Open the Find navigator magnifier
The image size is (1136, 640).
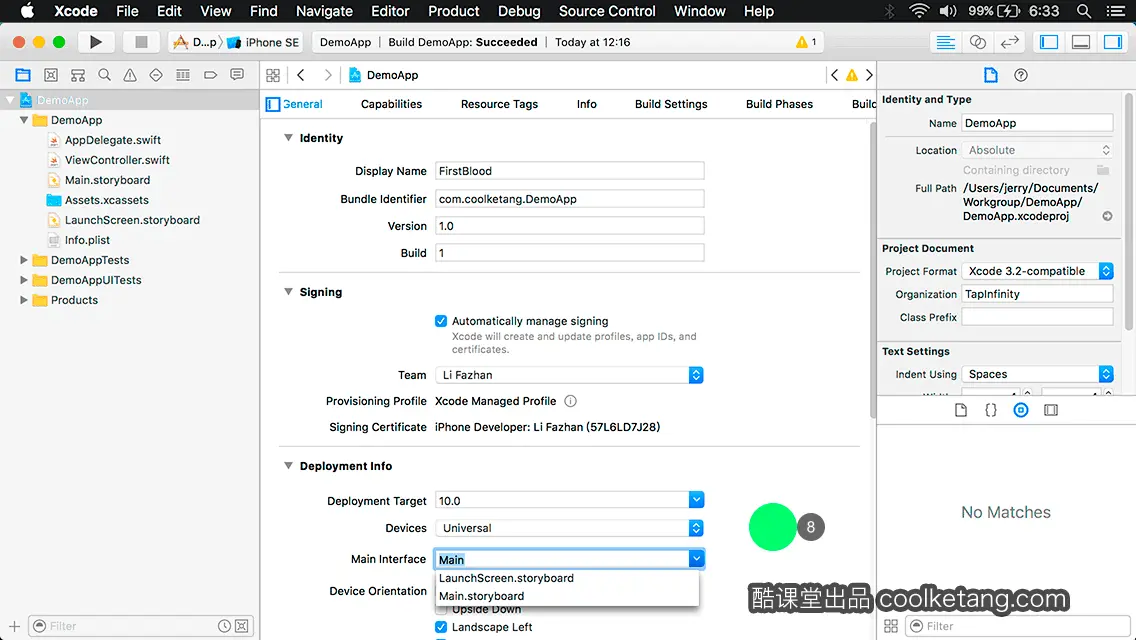point(104,75)
